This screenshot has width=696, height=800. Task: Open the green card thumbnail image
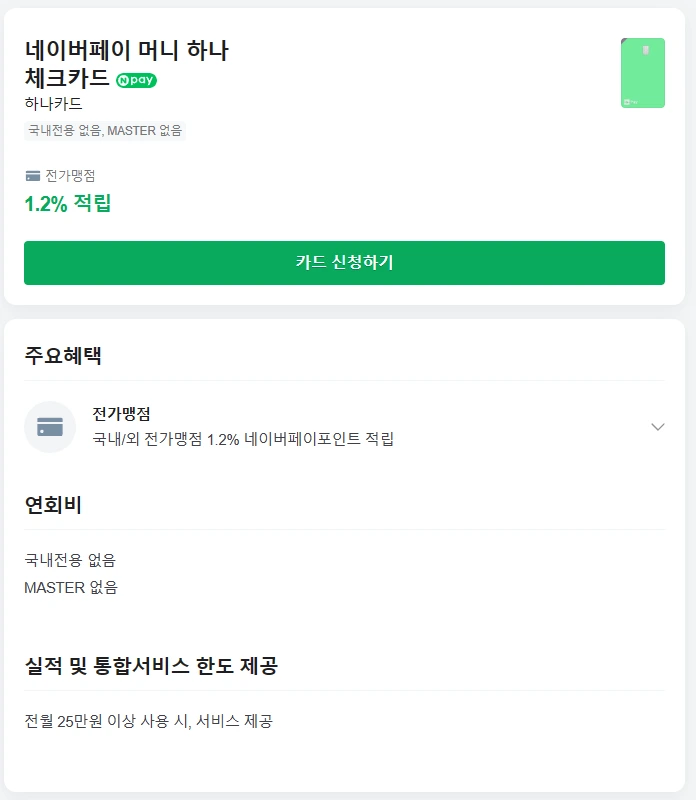coord(641,74)
